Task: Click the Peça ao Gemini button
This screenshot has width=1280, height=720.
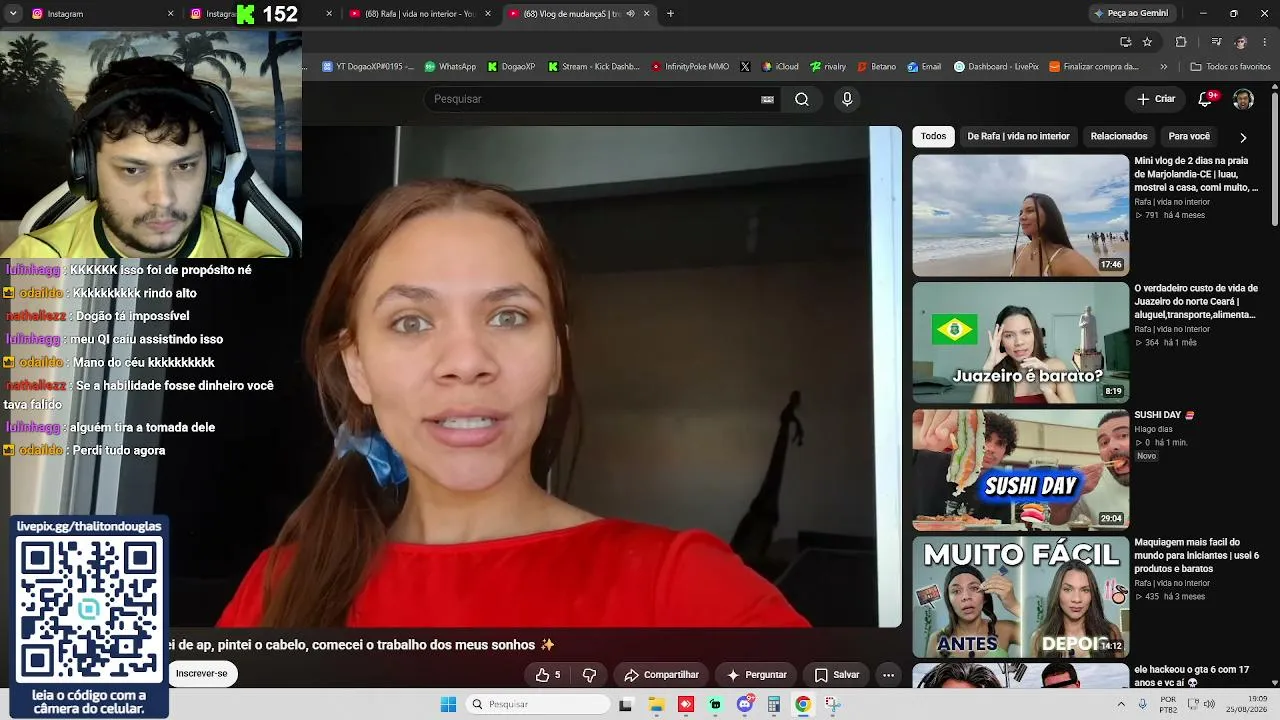Action: pos(1131,13)
